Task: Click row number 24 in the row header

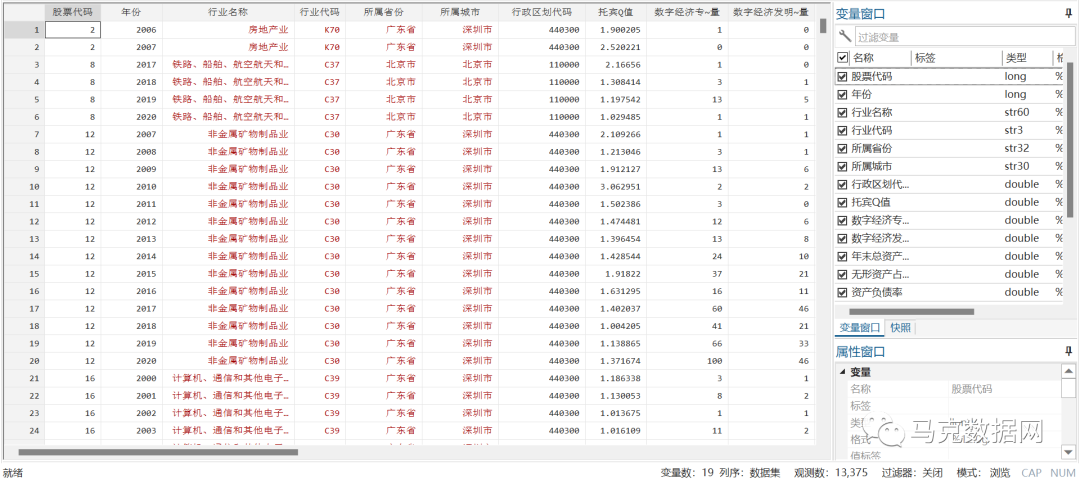Action: (25, 430)
